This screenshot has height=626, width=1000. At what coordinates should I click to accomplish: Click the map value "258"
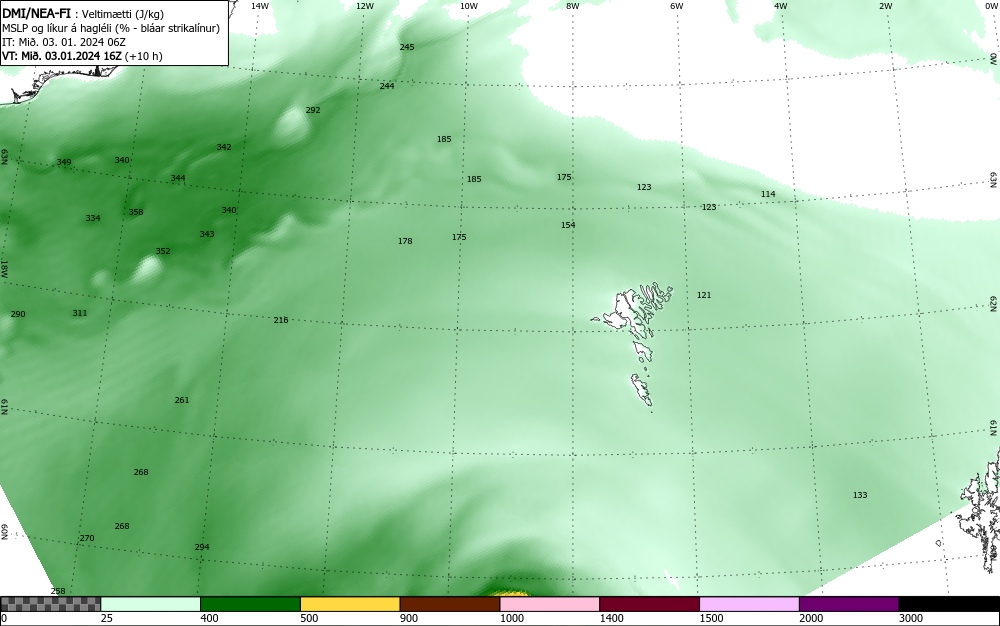click(x=57, y=591)
